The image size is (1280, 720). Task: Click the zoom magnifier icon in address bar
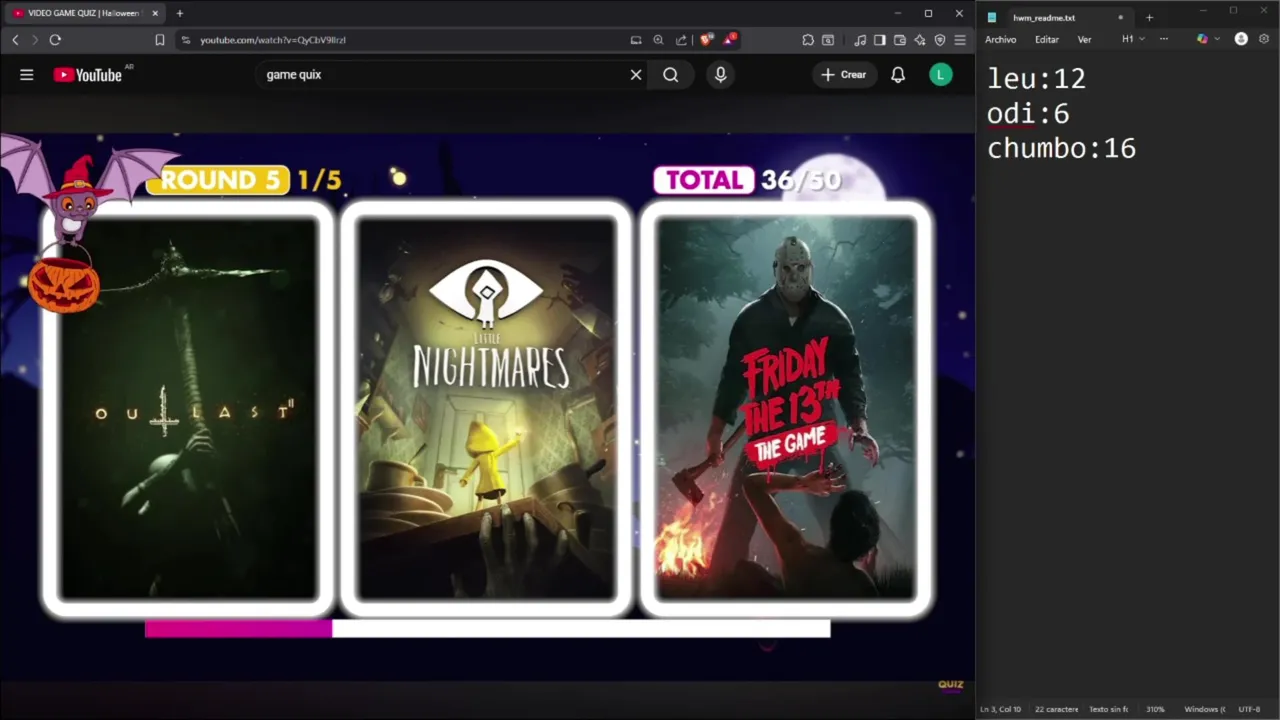tap(658, 40)
